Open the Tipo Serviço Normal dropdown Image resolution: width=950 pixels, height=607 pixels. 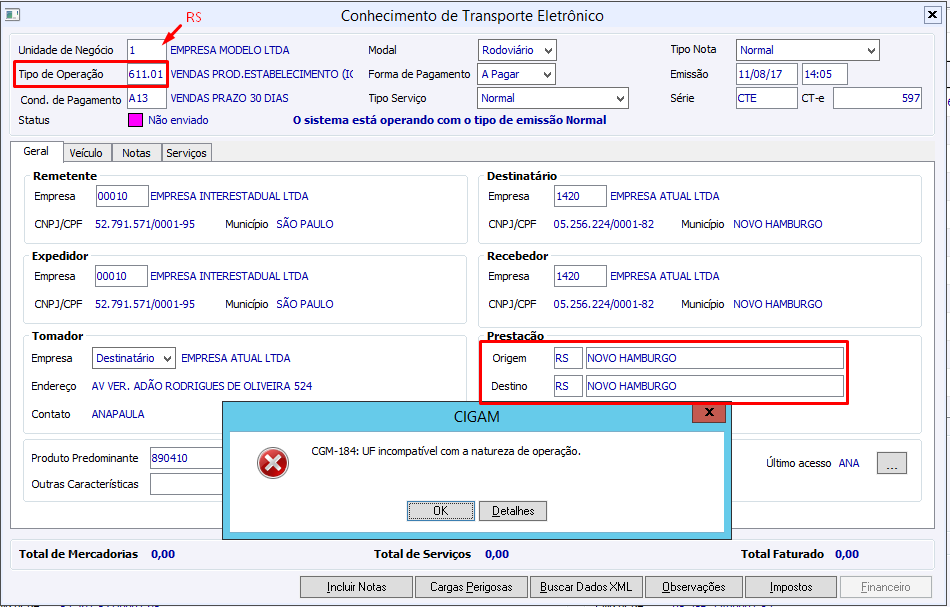tap(553, 98)
